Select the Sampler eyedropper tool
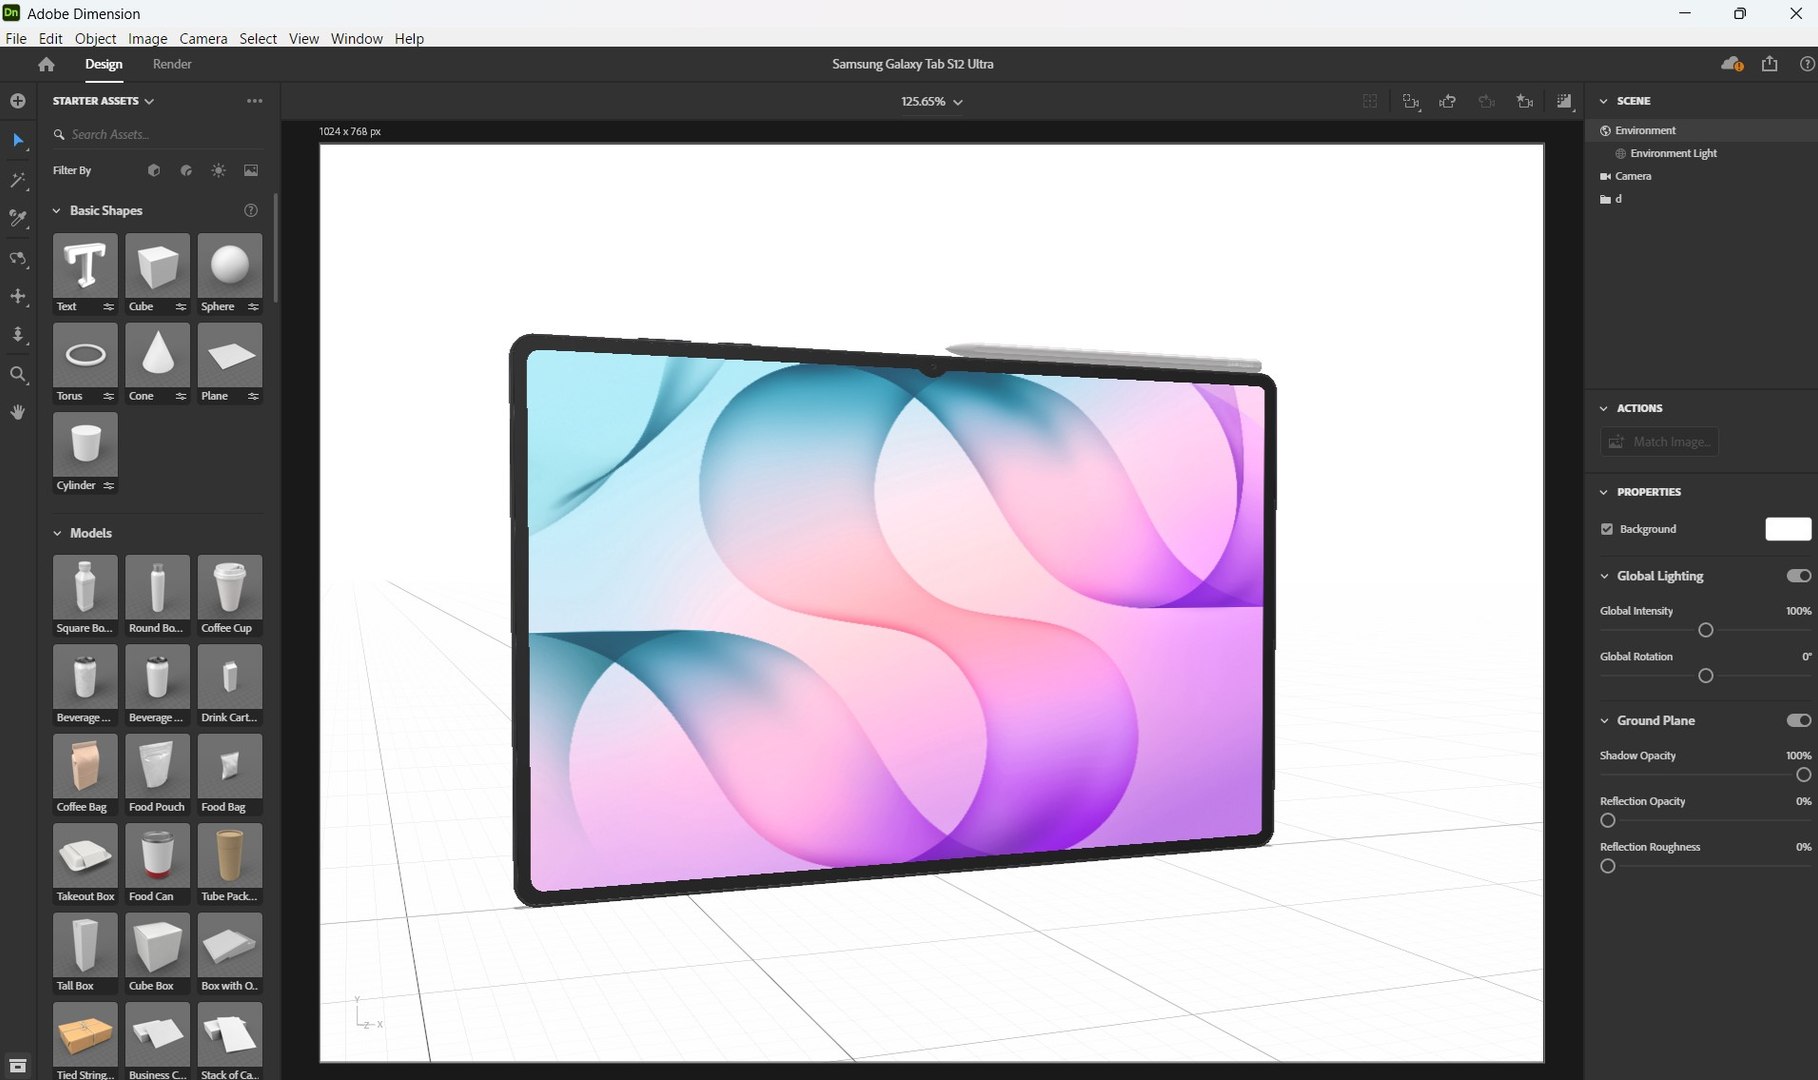This screenshot has width=1818, height=1080. coord(18,218)
